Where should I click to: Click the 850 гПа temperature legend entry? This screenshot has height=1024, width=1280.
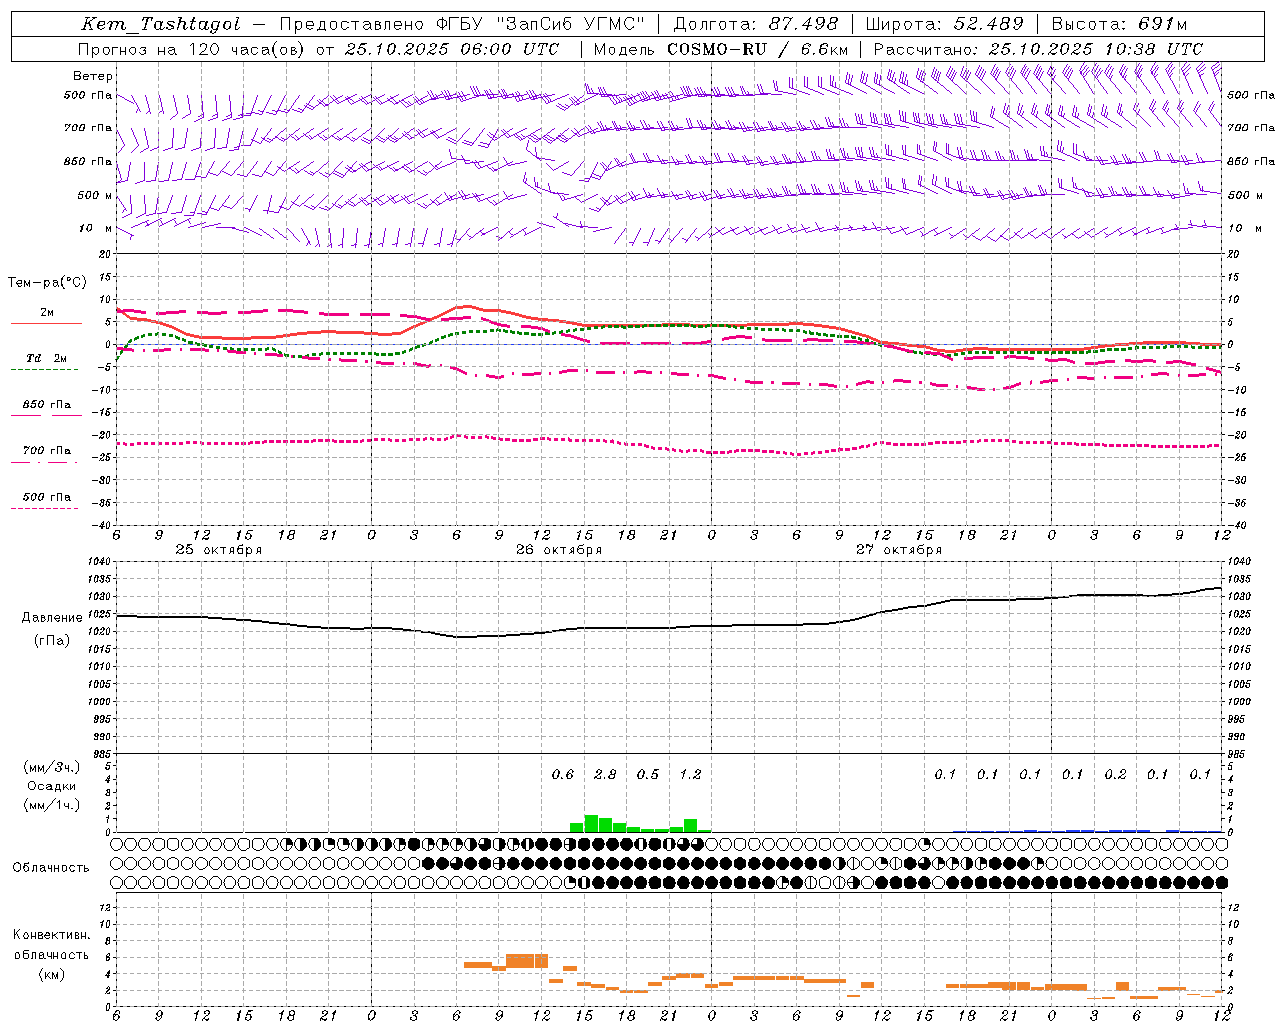pyautogui.click(x=46, y=405)
